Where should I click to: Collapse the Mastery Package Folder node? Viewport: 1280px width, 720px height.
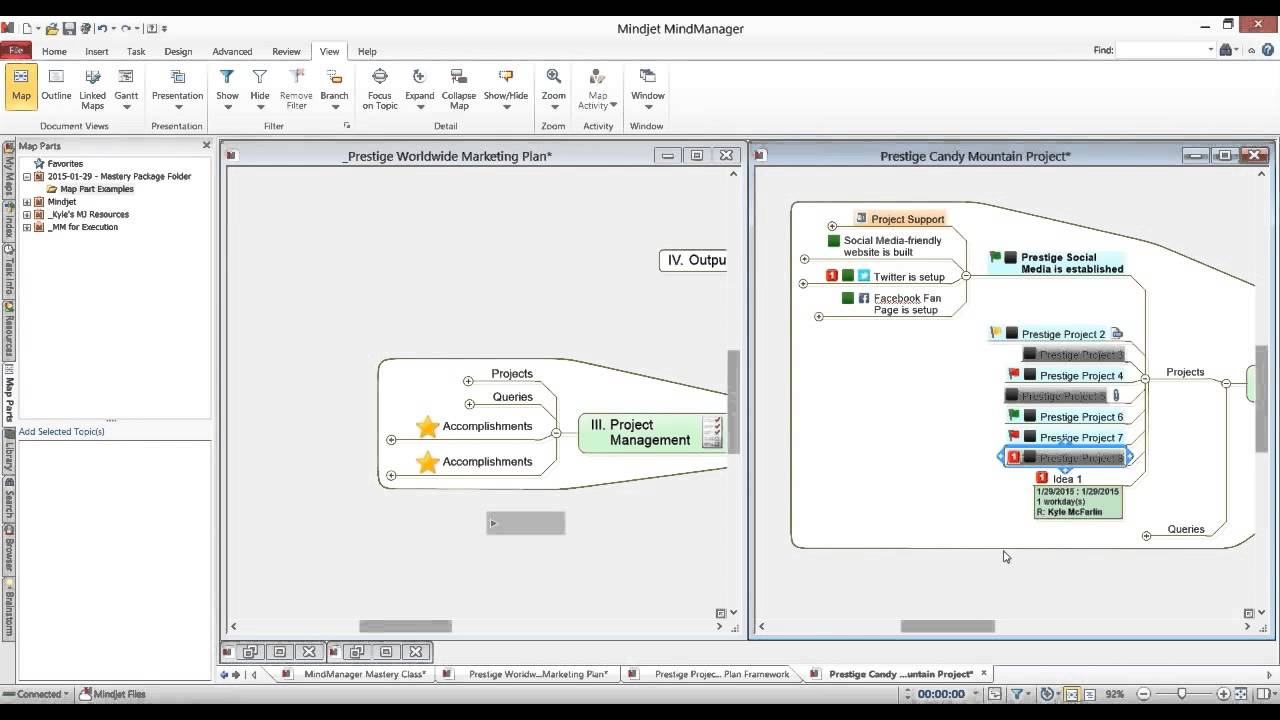(x=27, y=176)
